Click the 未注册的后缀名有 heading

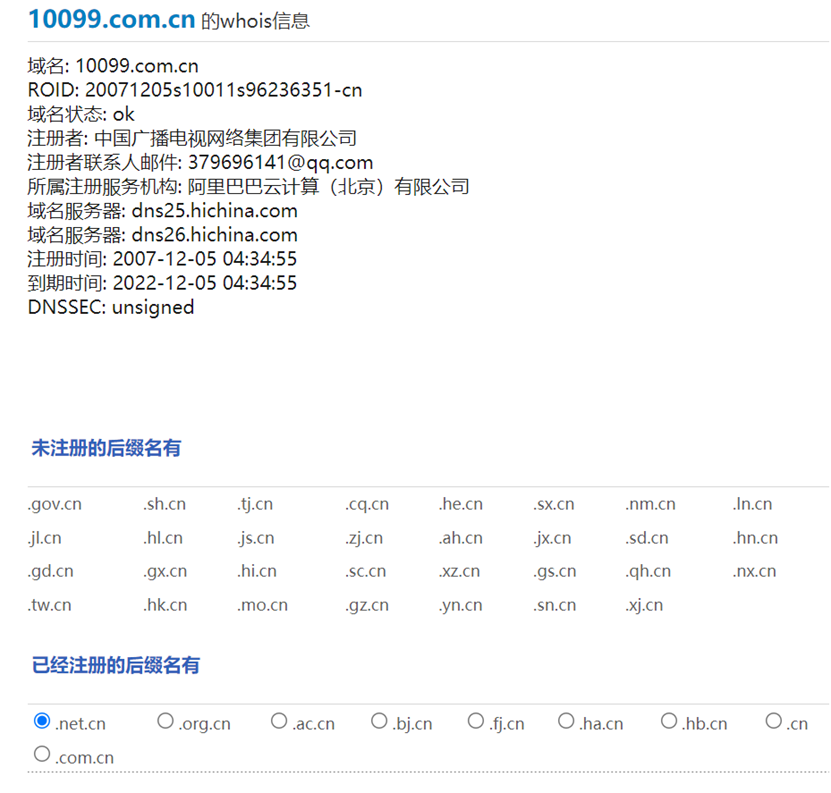106,448
